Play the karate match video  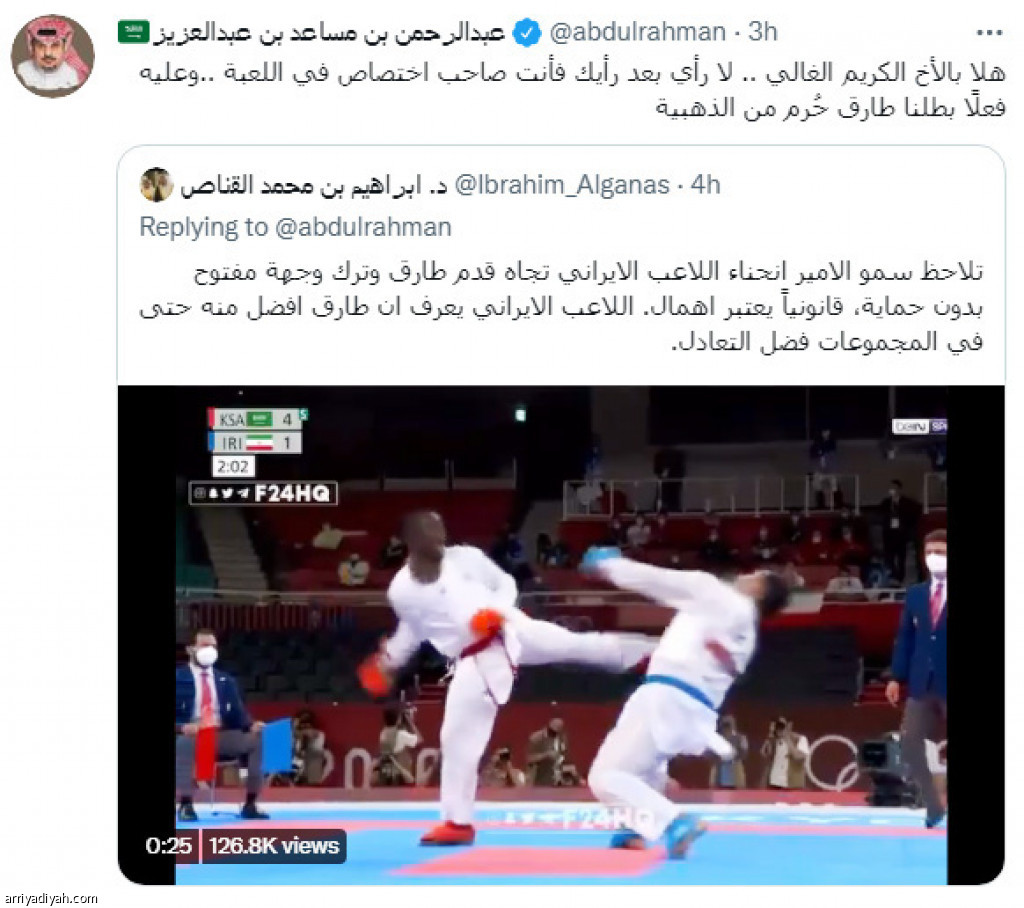[x=561, y=635]
